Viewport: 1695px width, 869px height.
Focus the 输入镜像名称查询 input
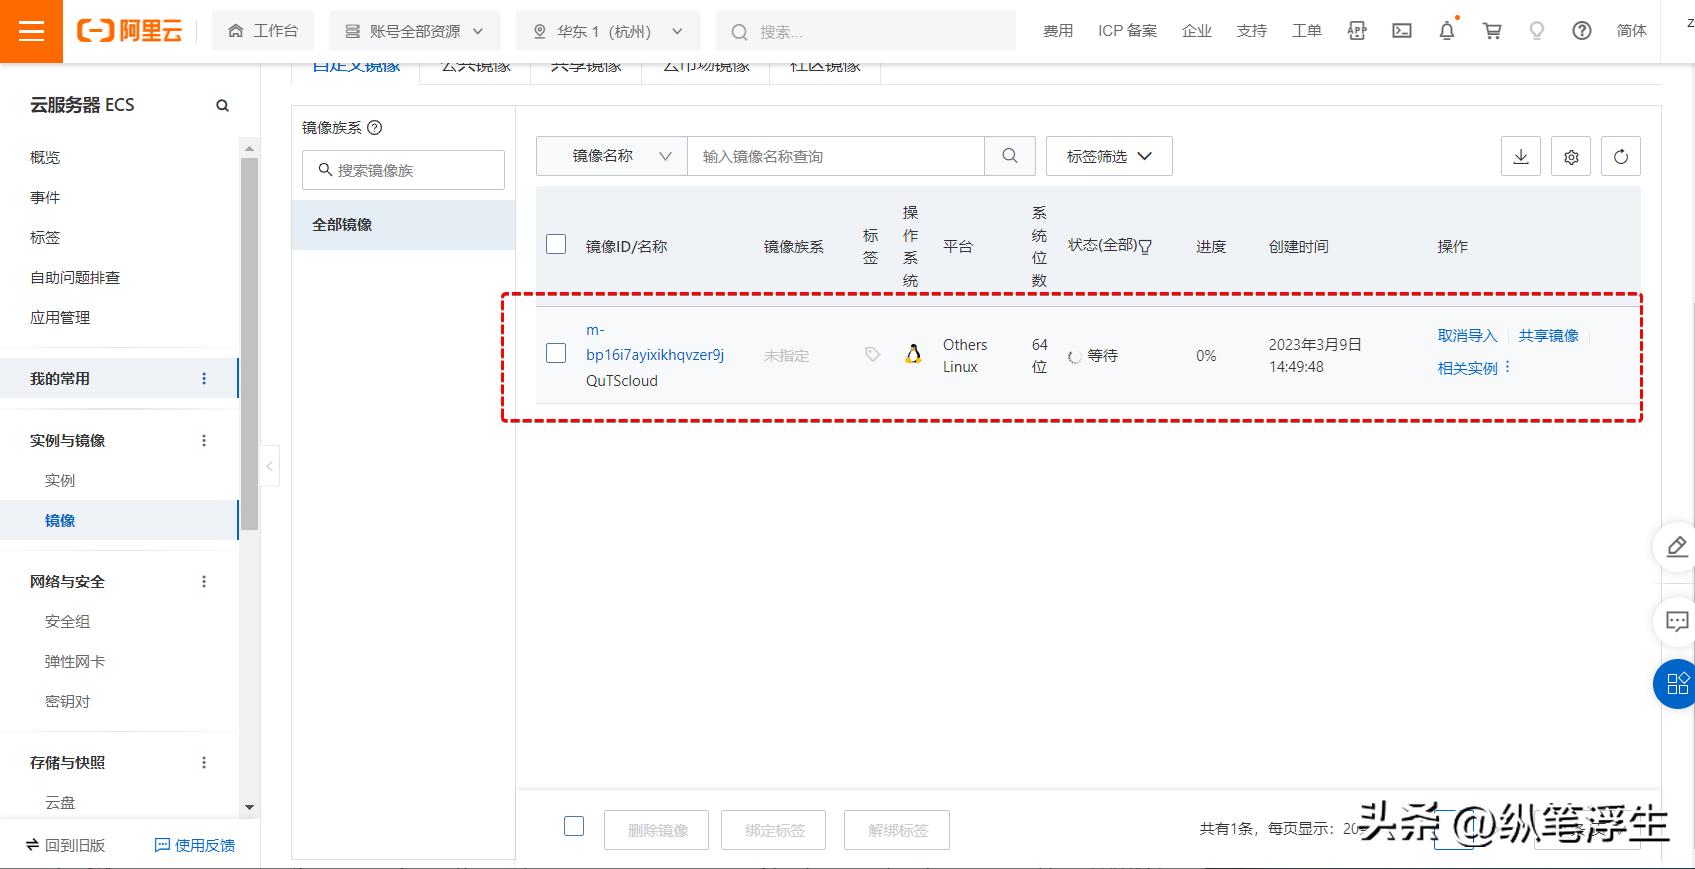836,156
